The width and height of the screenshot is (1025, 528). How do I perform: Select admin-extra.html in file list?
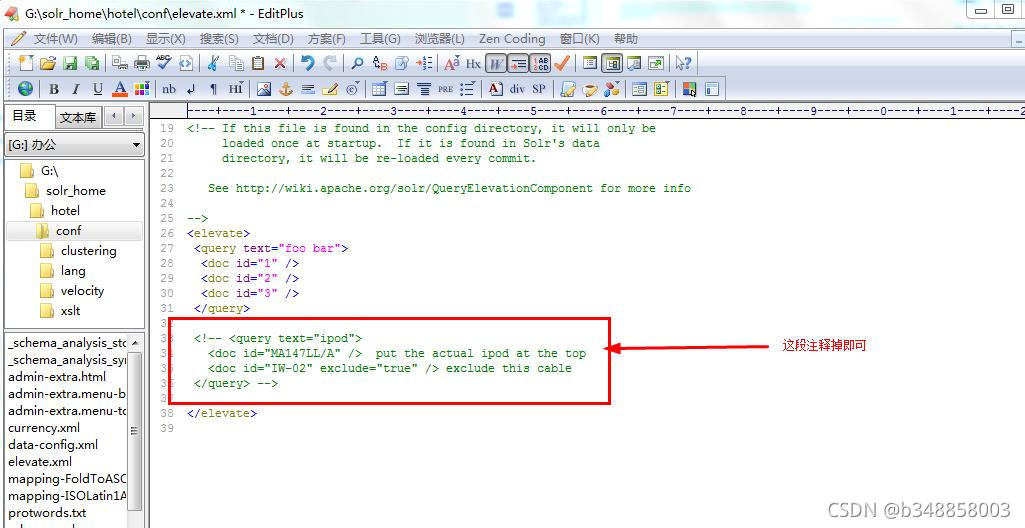(x=57, y=377)
